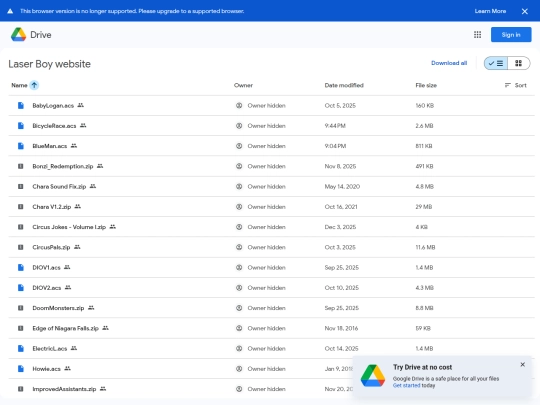Open ImprovedAssistants.zip file name
The width and height of the screenshot is (540, 405).
tap(64, 389)
